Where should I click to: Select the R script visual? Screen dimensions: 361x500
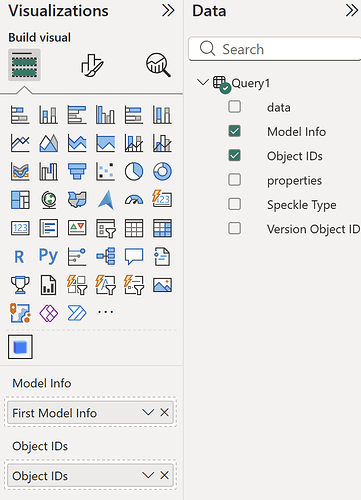[20, 257]
